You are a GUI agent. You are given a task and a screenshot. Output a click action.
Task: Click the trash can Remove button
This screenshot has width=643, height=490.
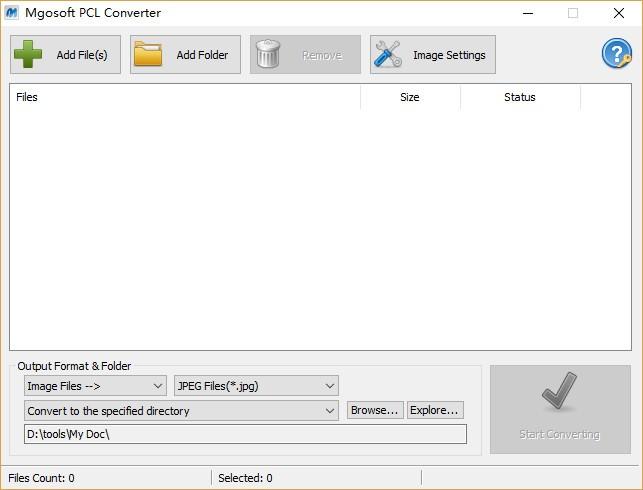click(x=306, y=55)
